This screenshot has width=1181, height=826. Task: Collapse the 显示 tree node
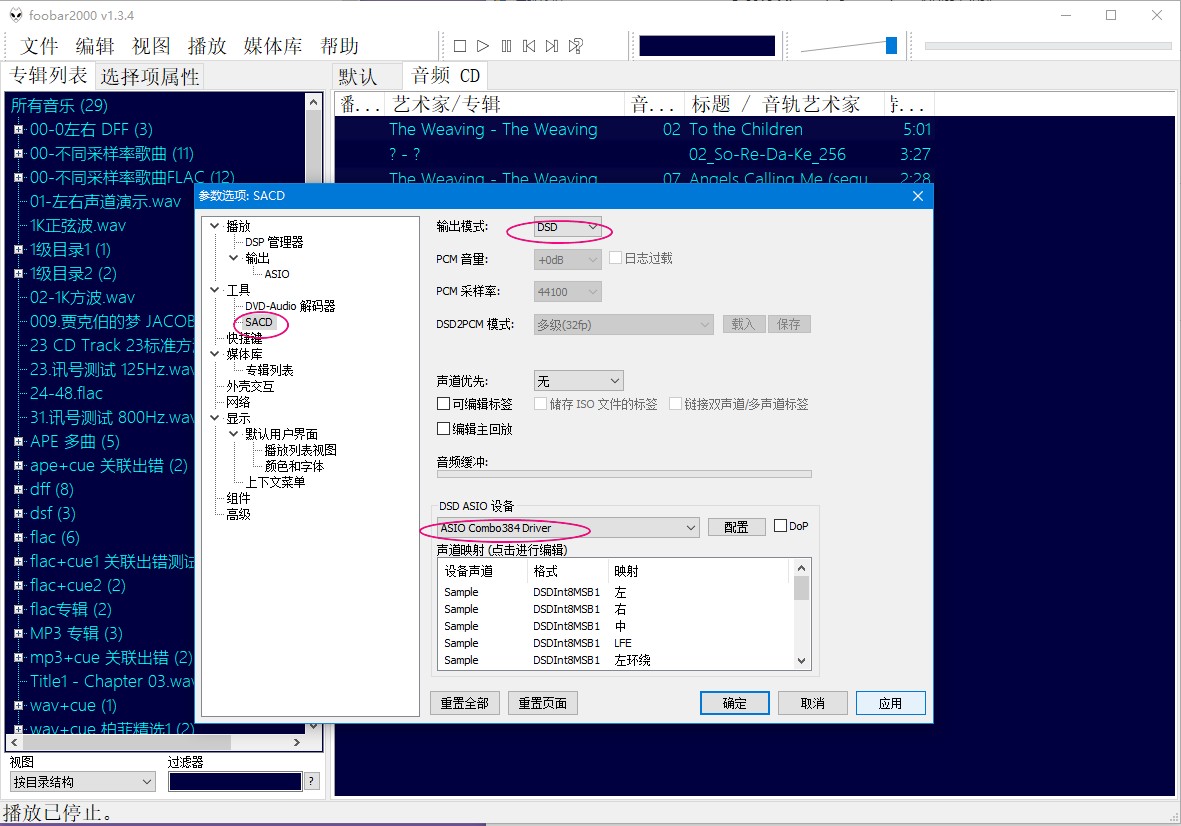[215, 418]
